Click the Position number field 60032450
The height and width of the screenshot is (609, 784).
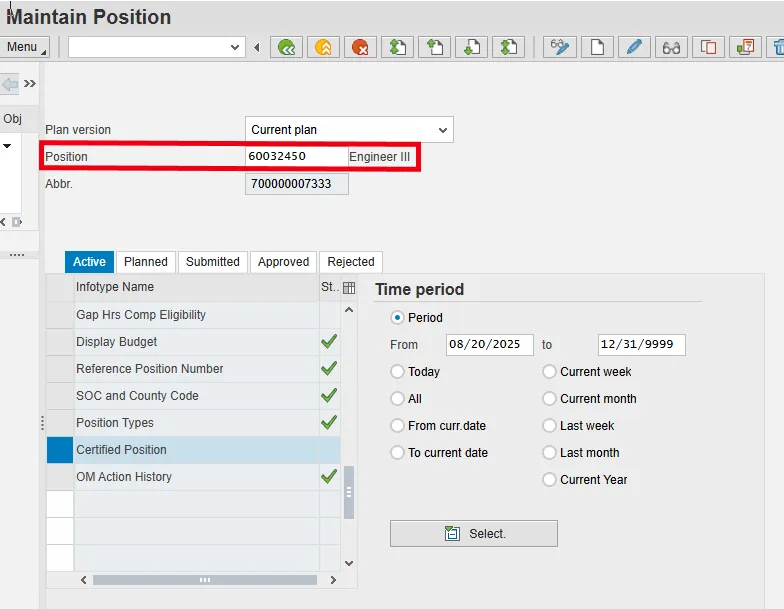click(x=296, y=156)
